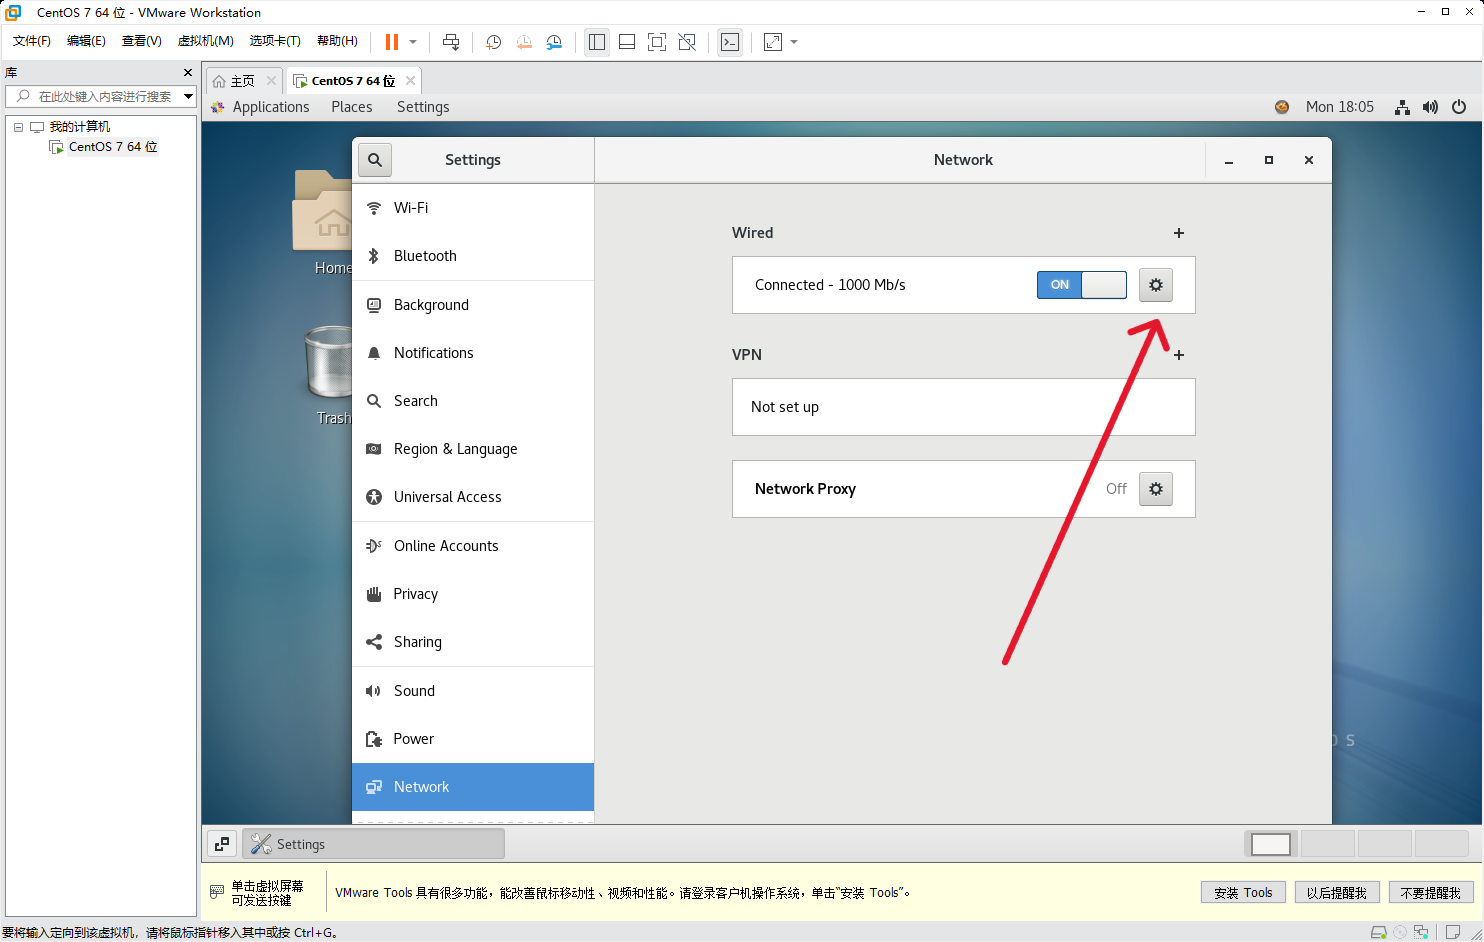This screenshot has width=1484, height=942.
Task: Open the Sharing settings panel
Action: tap(473, 642)
